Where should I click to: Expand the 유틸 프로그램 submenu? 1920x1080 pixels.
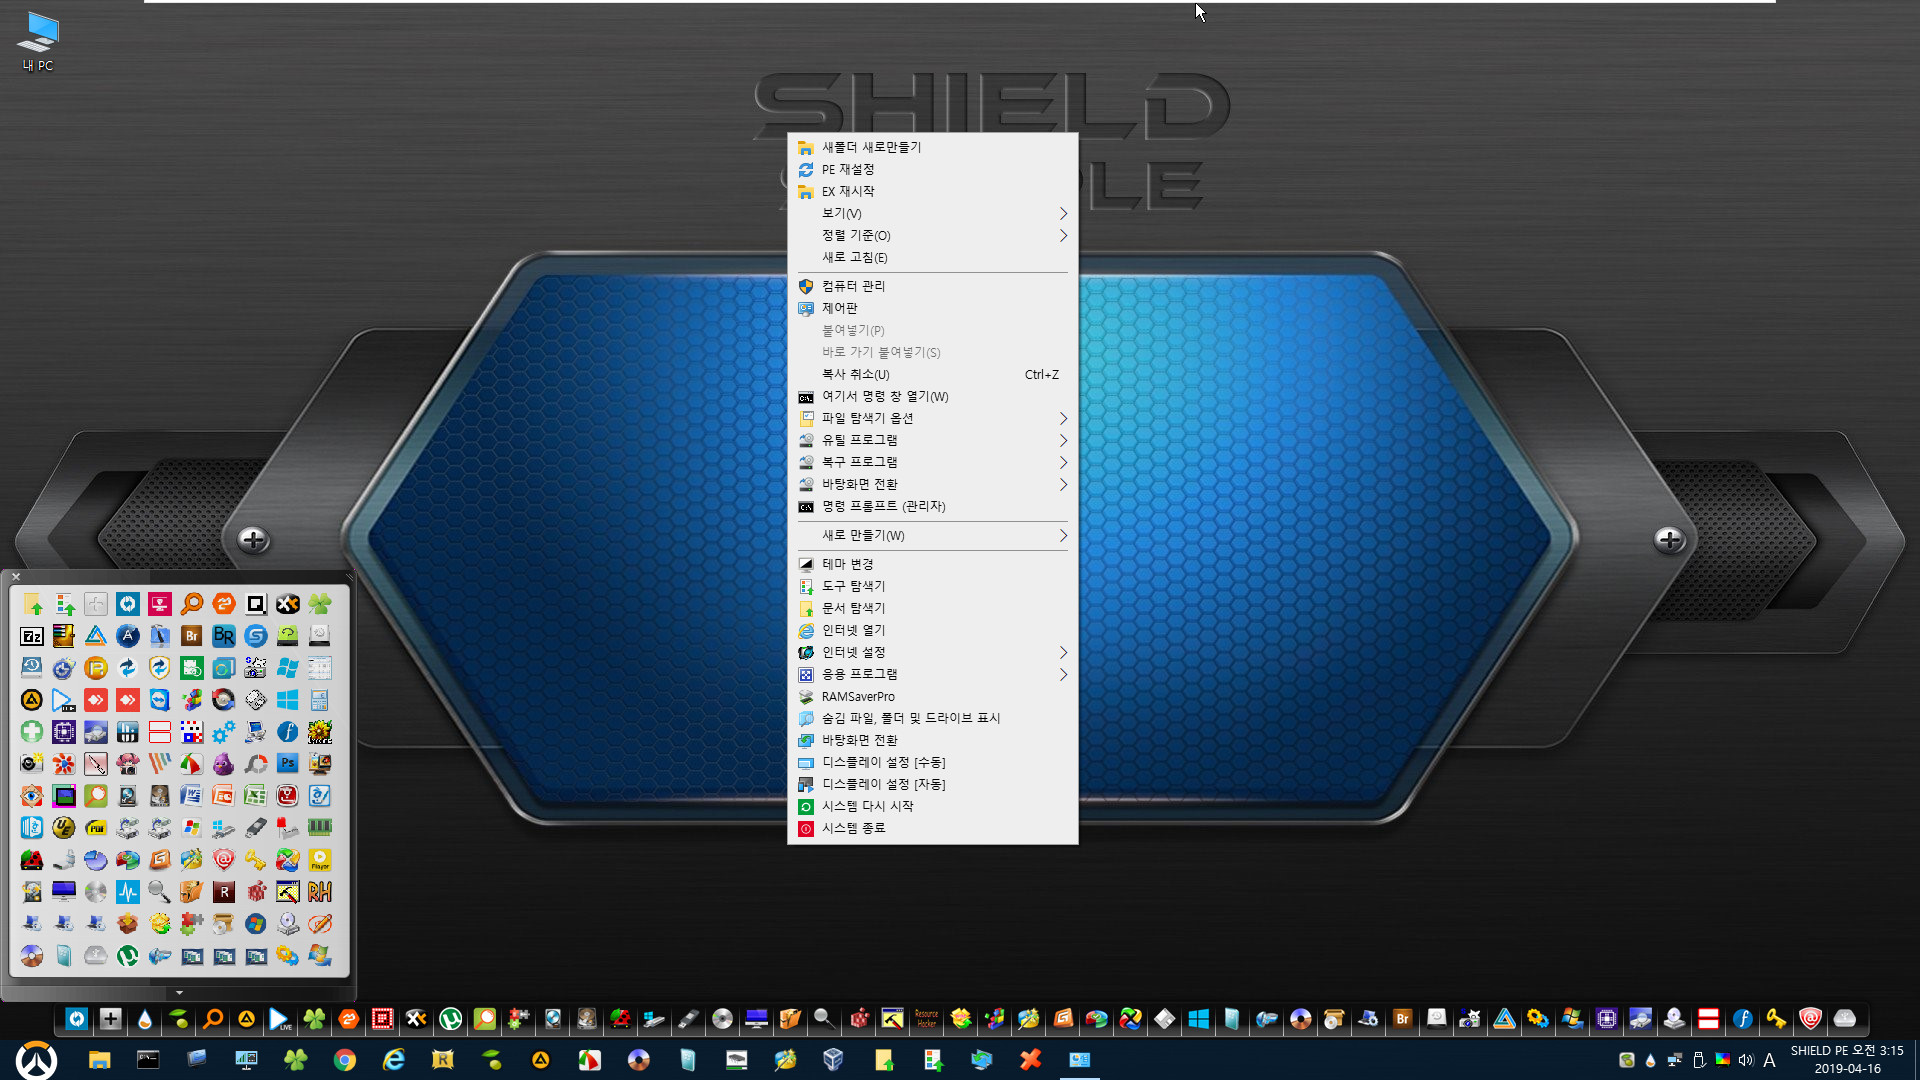click(x=933, y=440)
